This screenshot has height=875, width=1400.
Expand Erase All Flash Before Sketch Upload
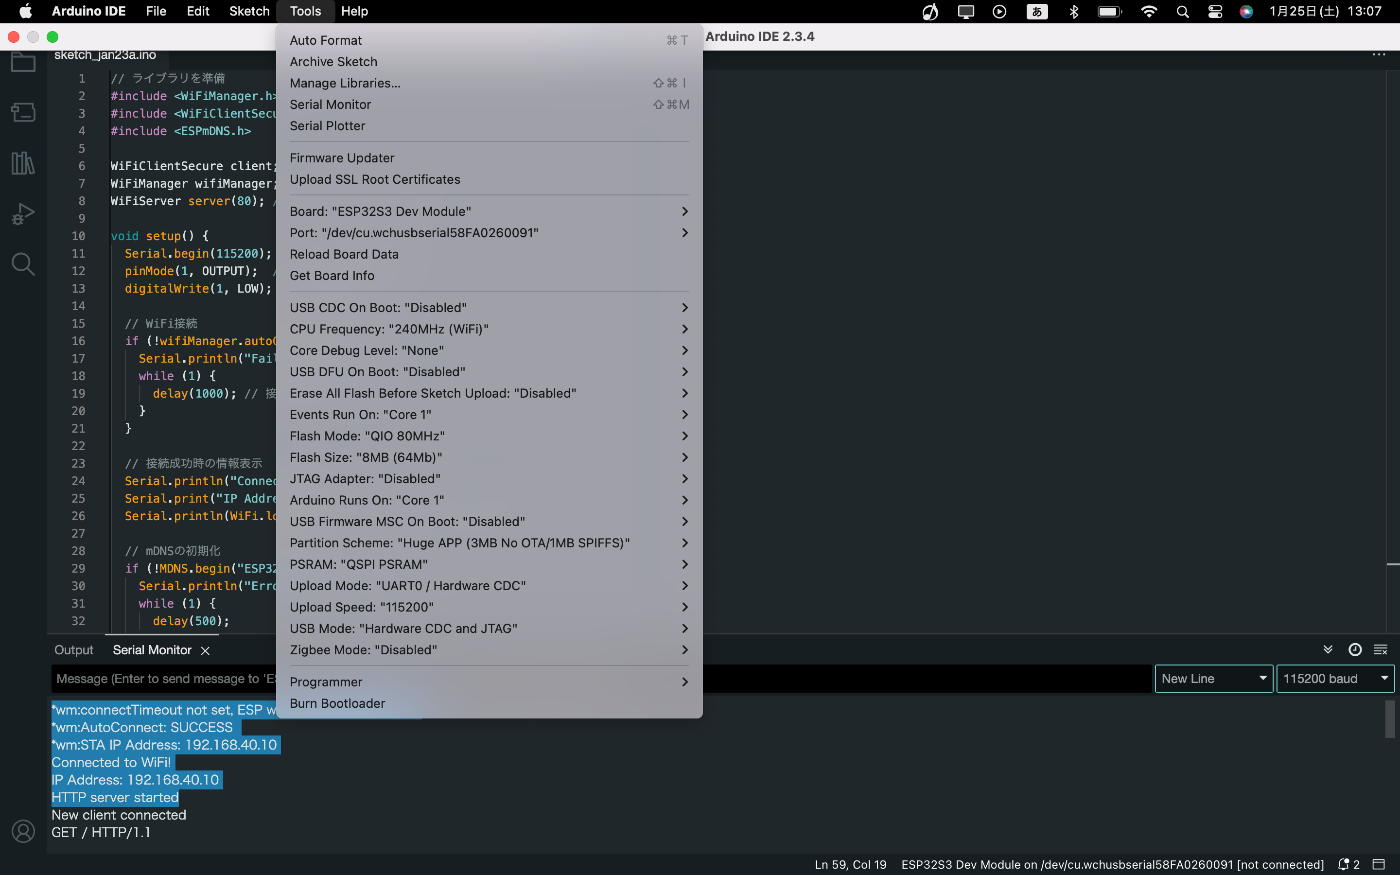coord(489,394)
